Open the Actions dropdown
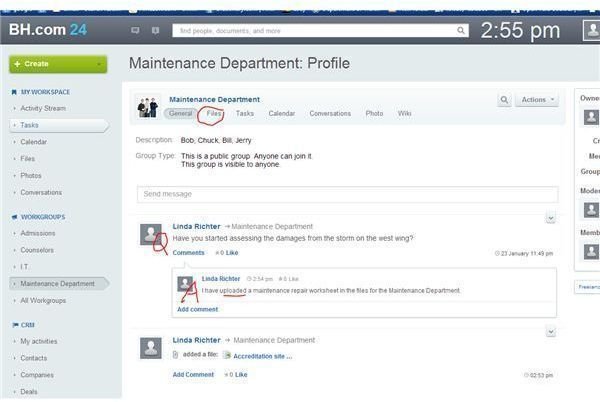 click(537, 100)
